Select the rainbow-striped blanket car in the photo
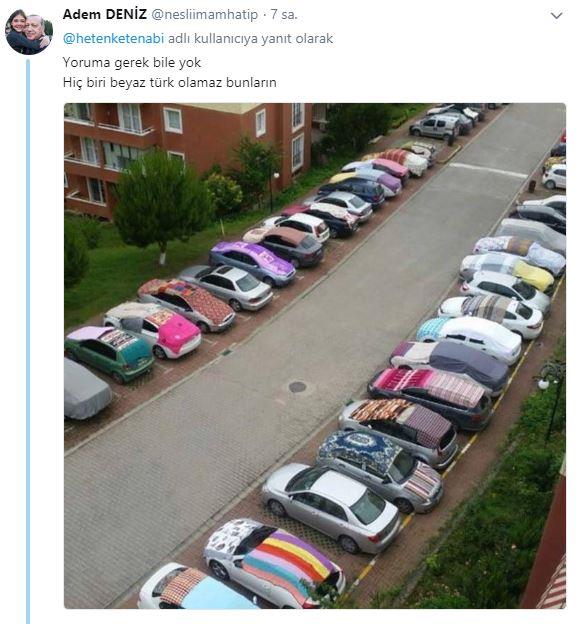 [275, 563]
